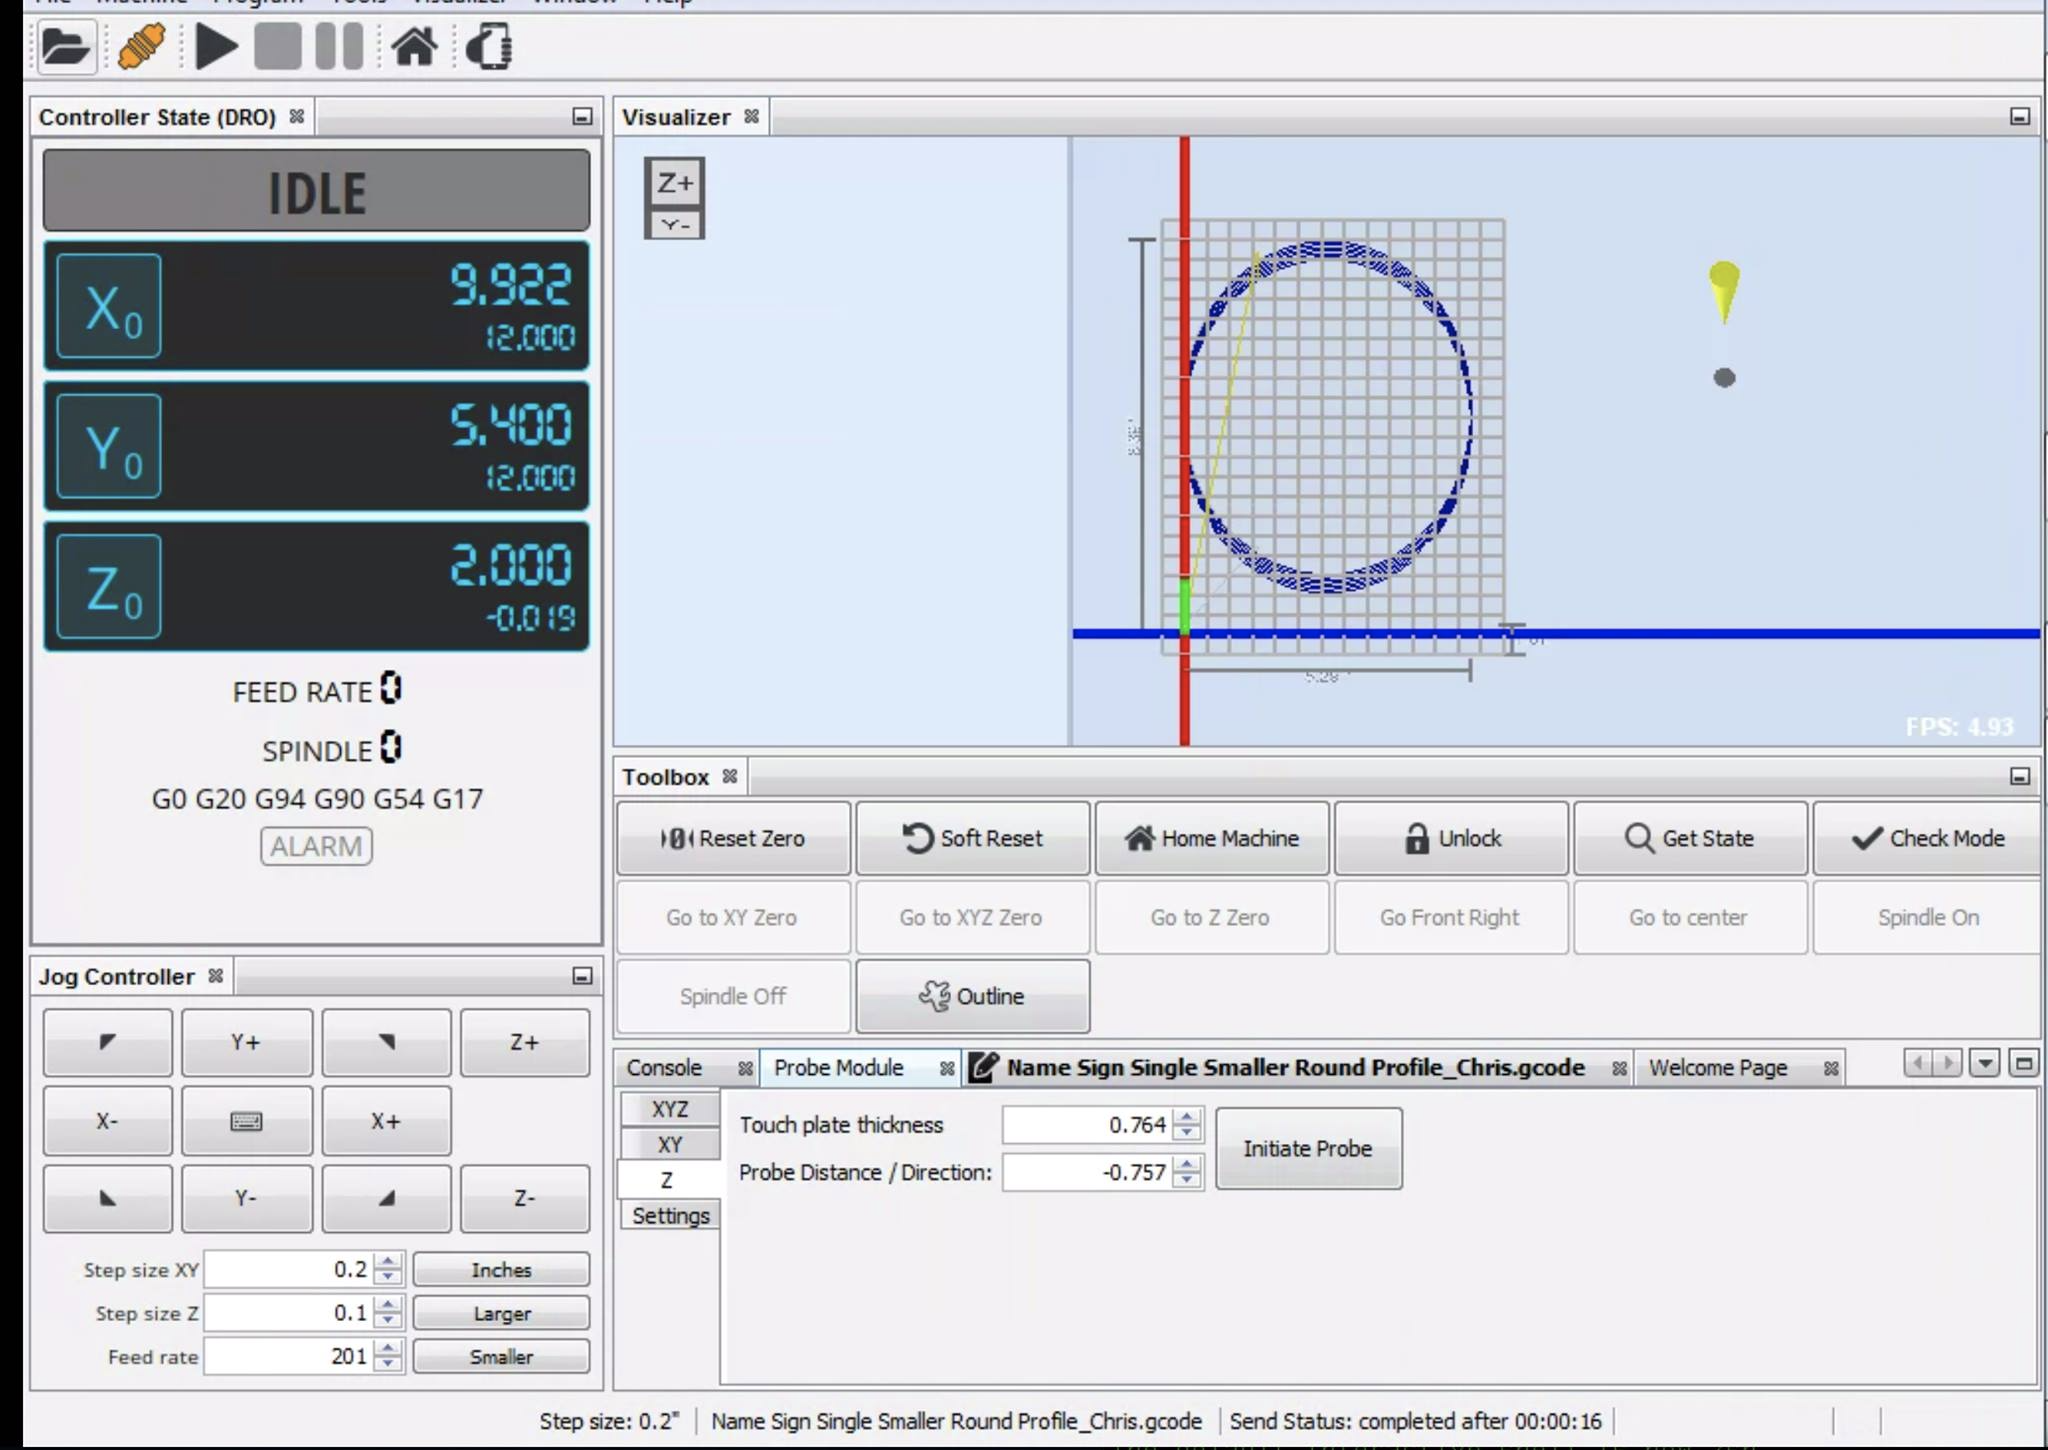Click Reset Zero in Toolbox
This screenshot has width=2048, height=1450.
coord(733,838)
